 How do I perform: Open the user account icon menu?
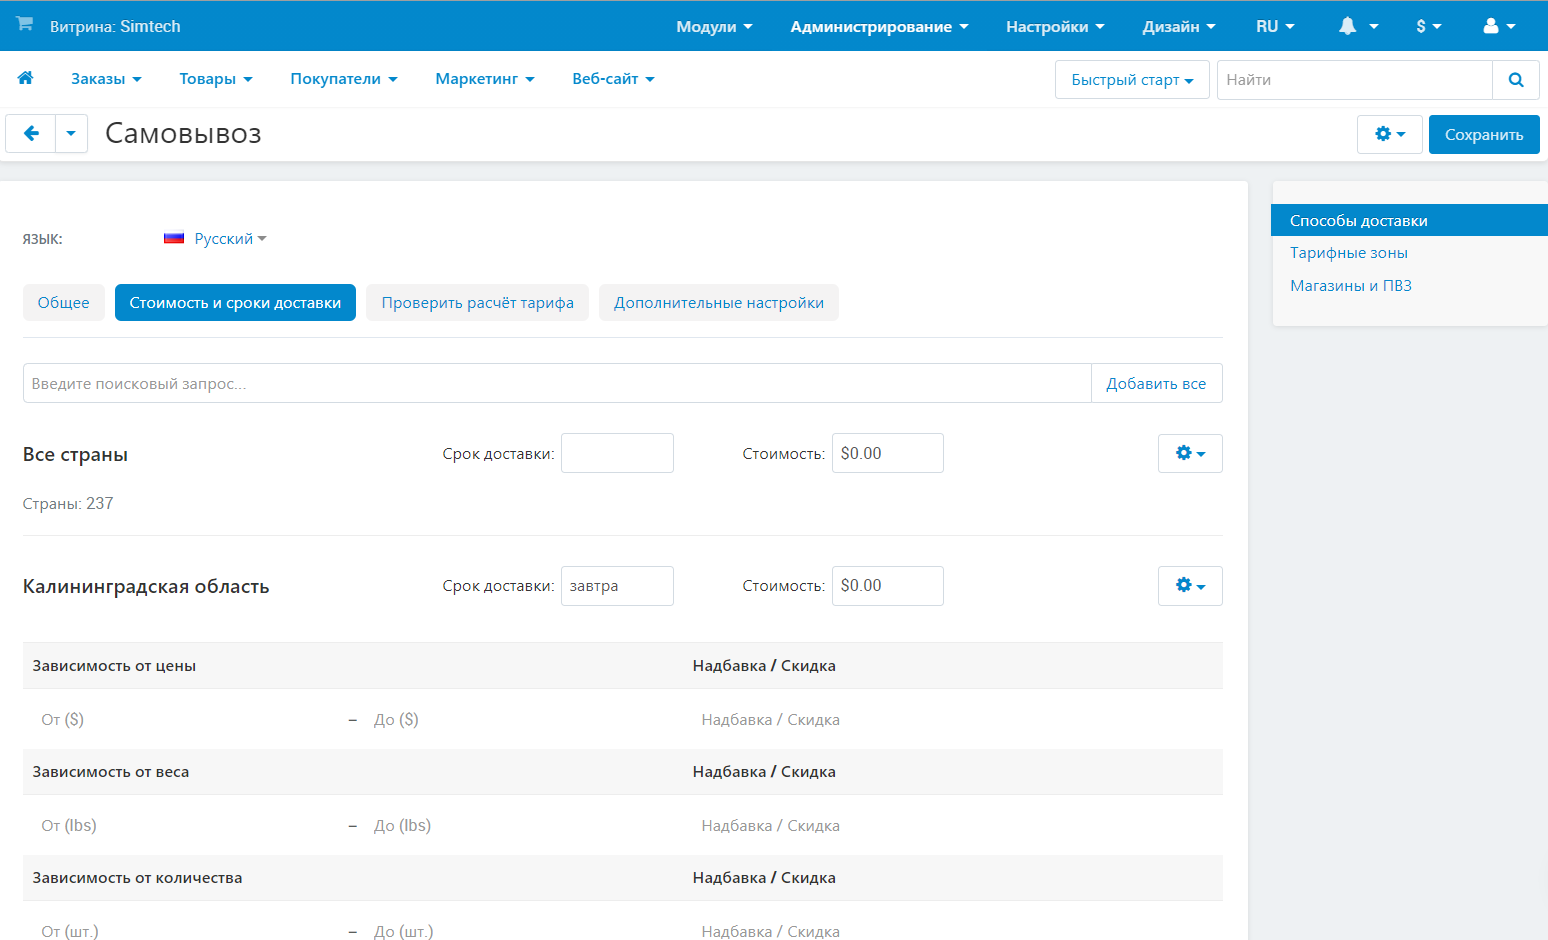[x=1498, y=27]
